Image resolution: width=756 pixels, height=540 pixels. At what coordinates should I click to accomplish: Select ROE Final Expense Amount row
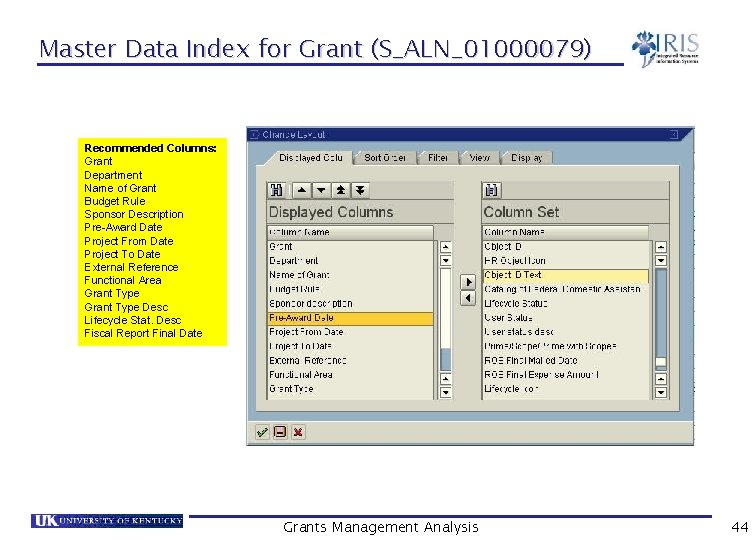566,375
